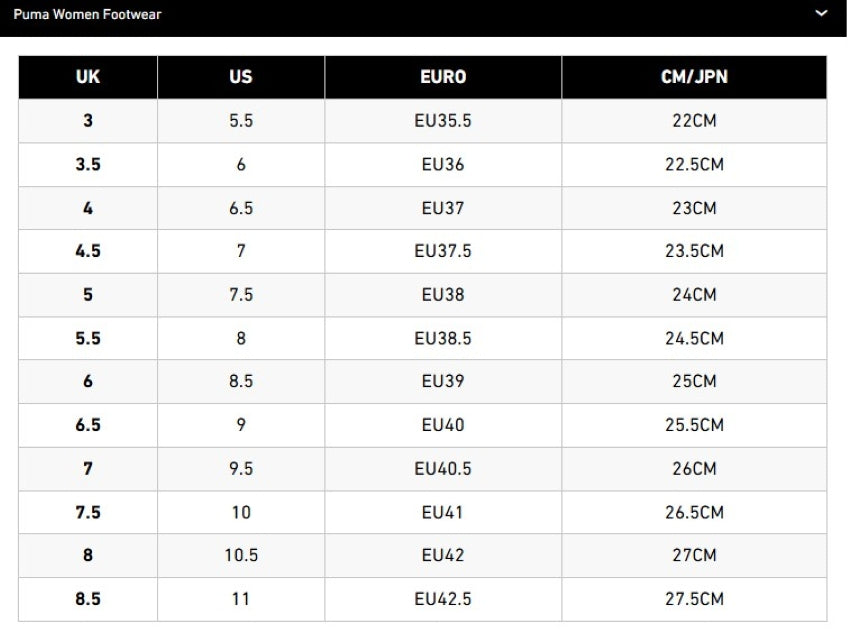The height and width of the screenshot is (640, 848).
Task: Select the US column header
Action: [241, 77]
